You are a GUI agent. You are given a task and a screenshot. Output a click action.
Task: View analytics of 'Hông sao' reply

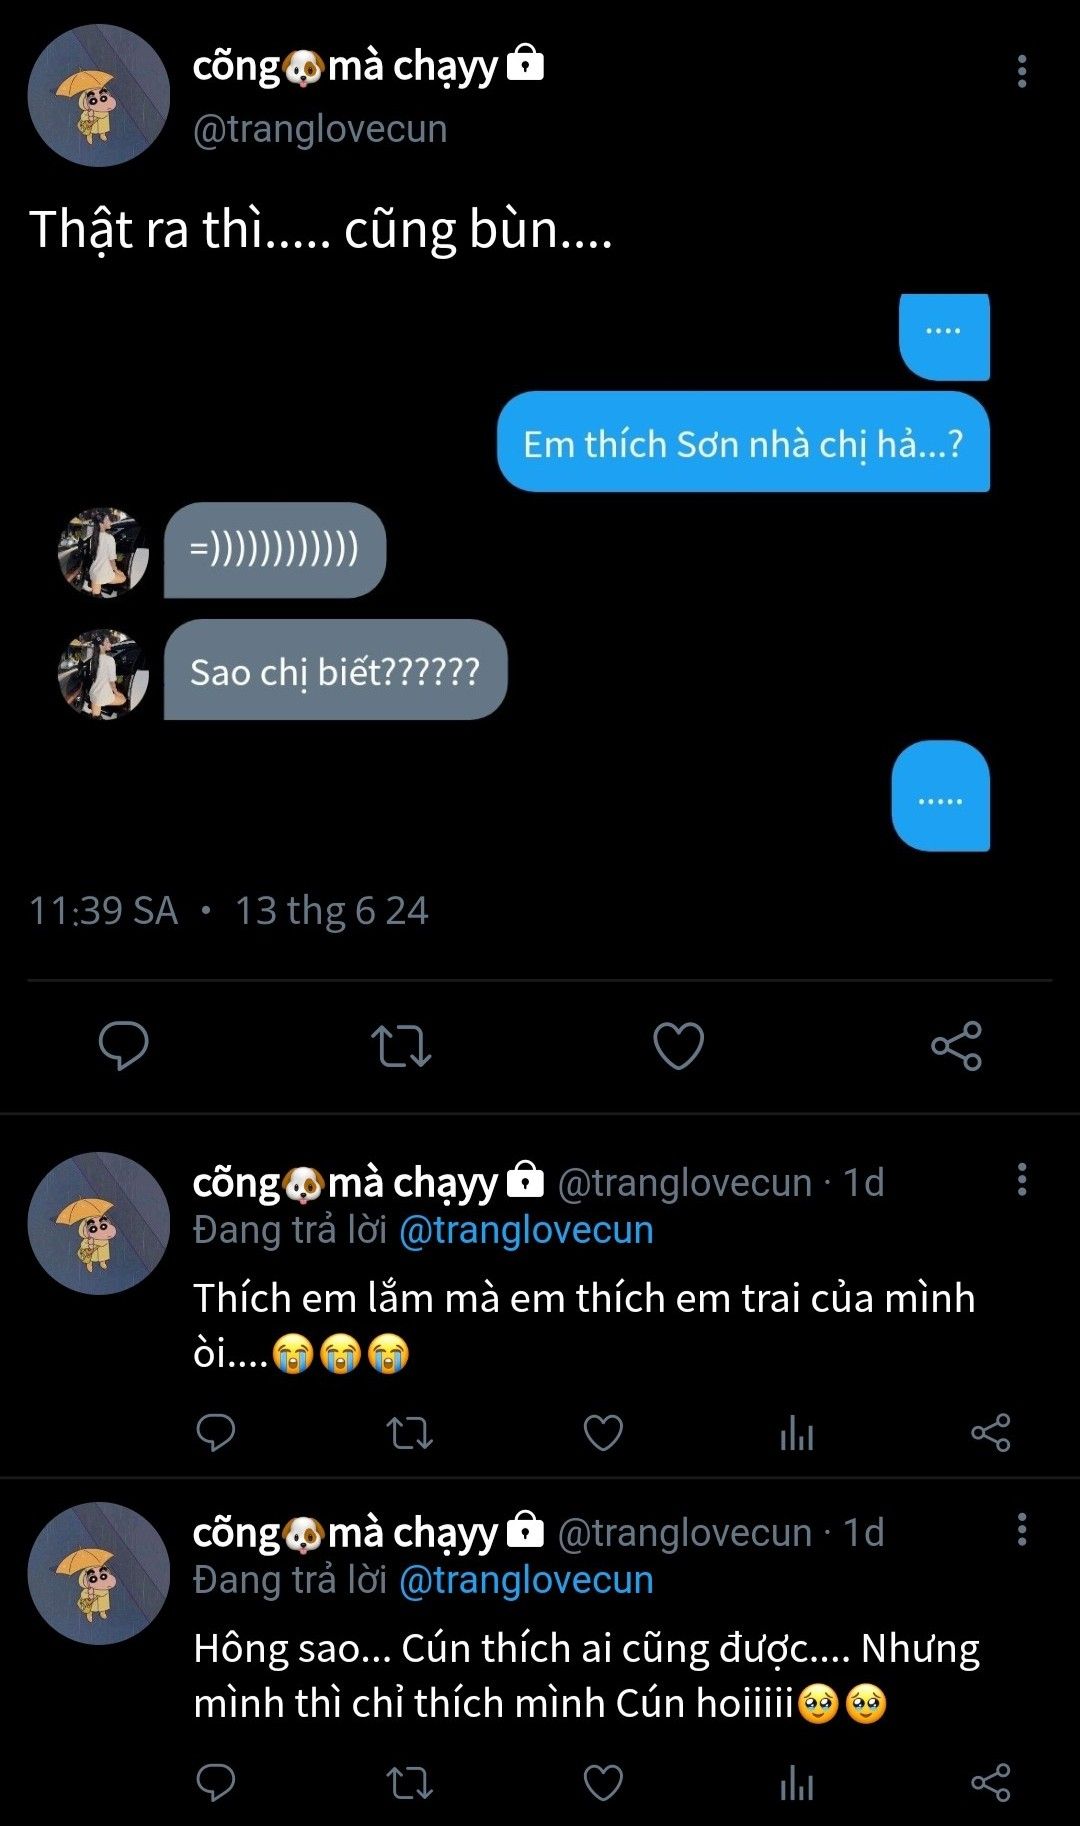[x=797, y=1783]
